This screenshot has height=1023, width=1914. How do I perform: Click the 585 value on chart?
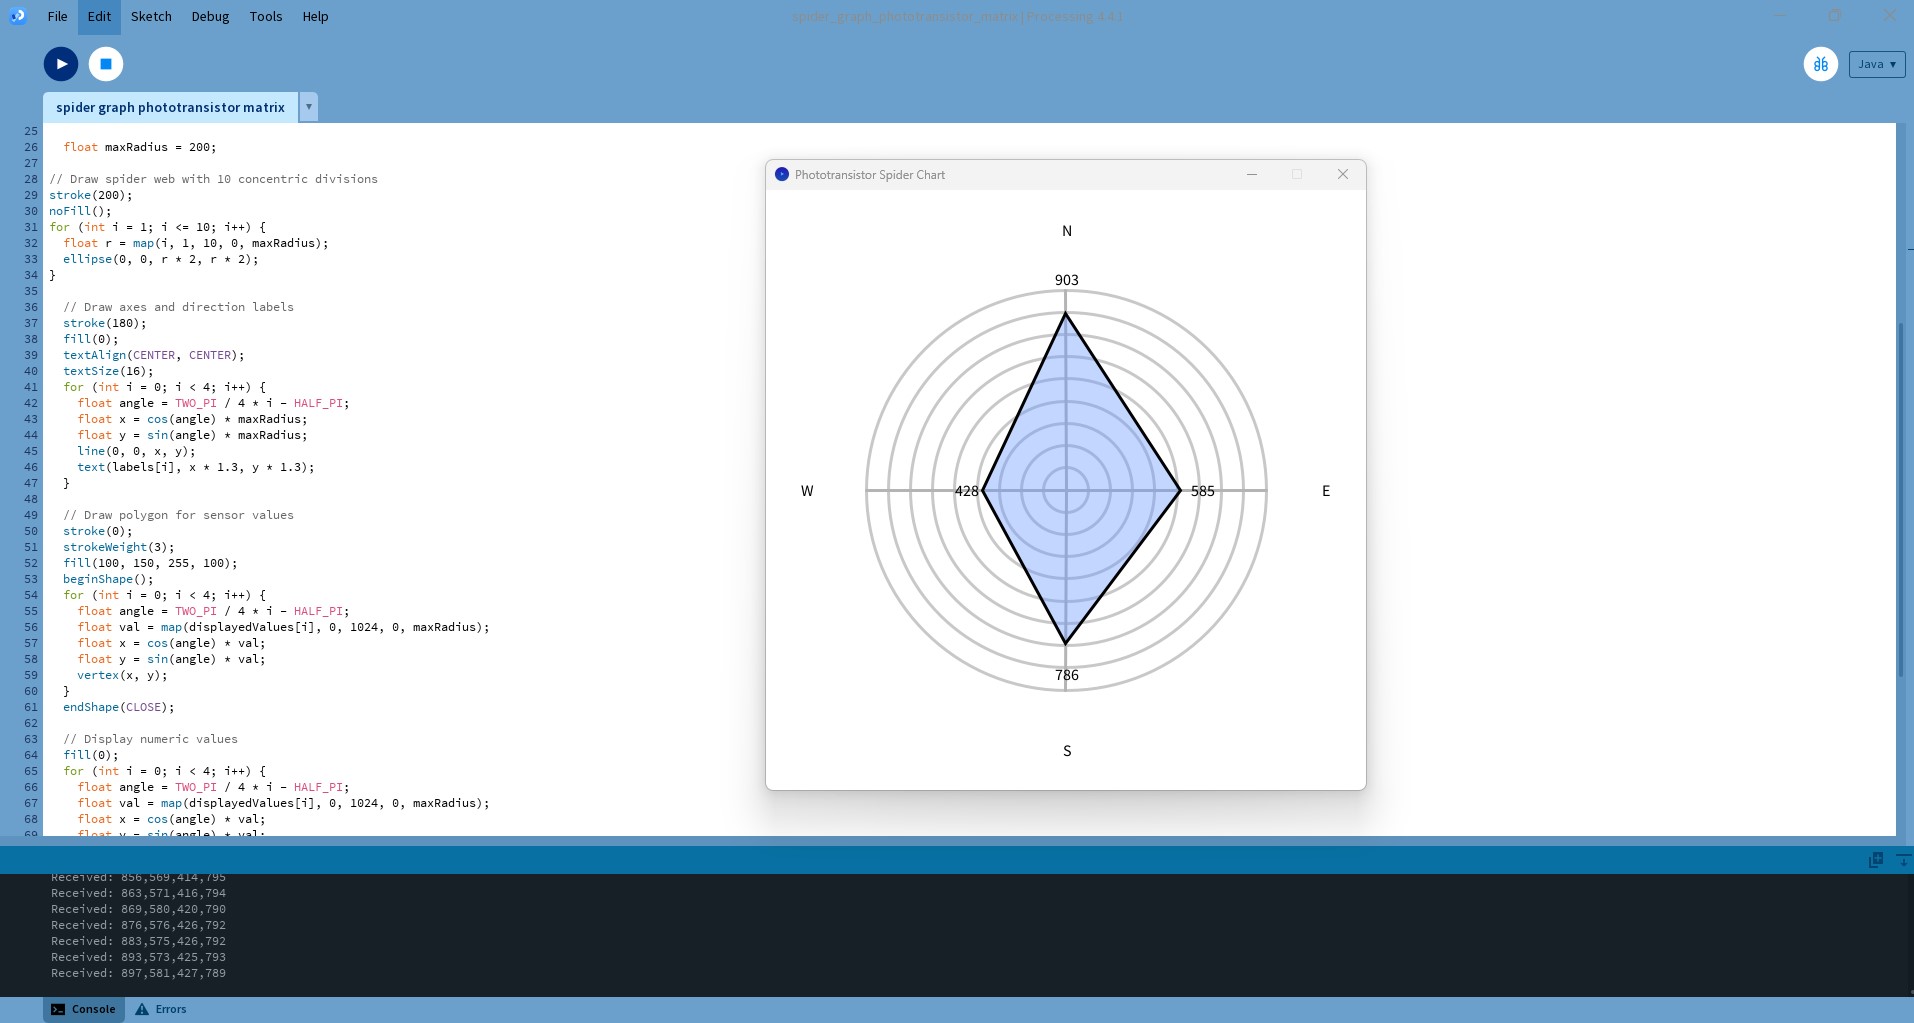1203,491
